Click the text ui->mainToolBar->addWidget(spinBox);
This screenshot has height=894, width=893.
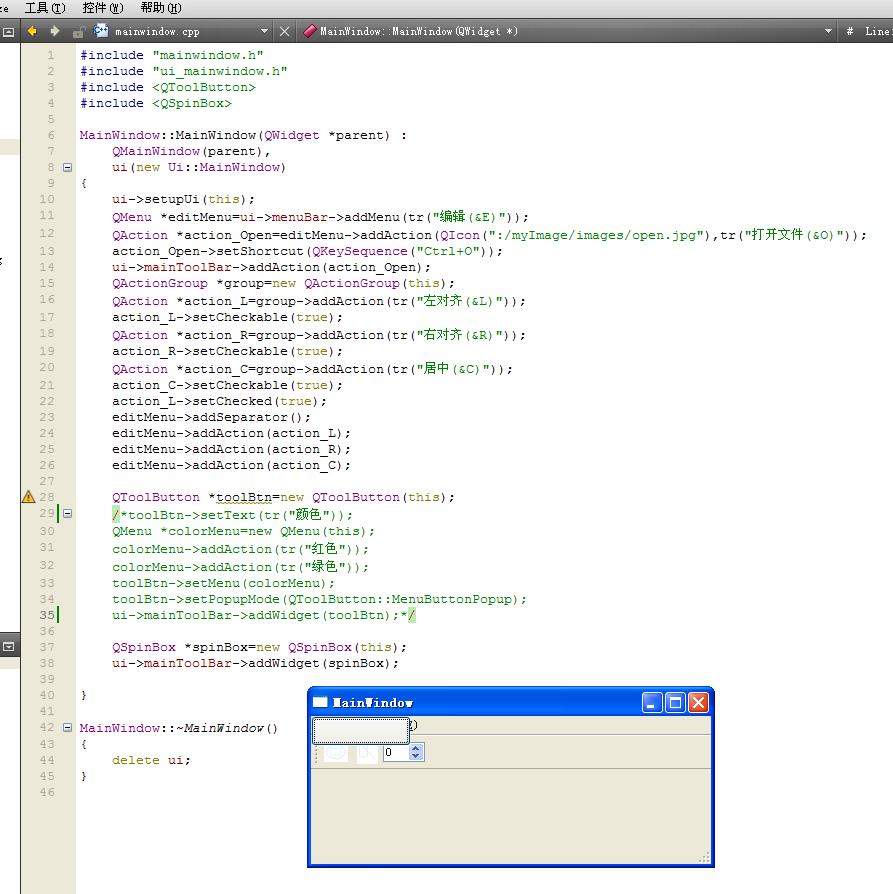point(255,663)
